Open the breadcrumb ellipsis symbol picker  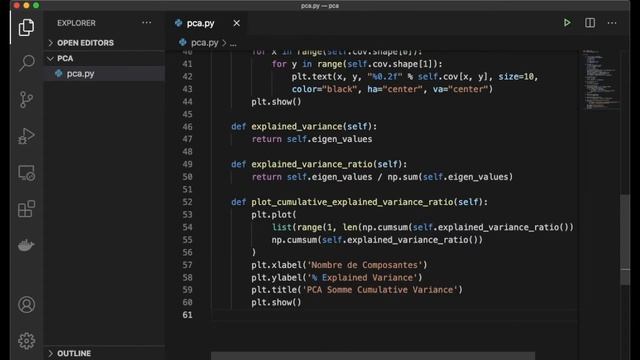[233, 43]
